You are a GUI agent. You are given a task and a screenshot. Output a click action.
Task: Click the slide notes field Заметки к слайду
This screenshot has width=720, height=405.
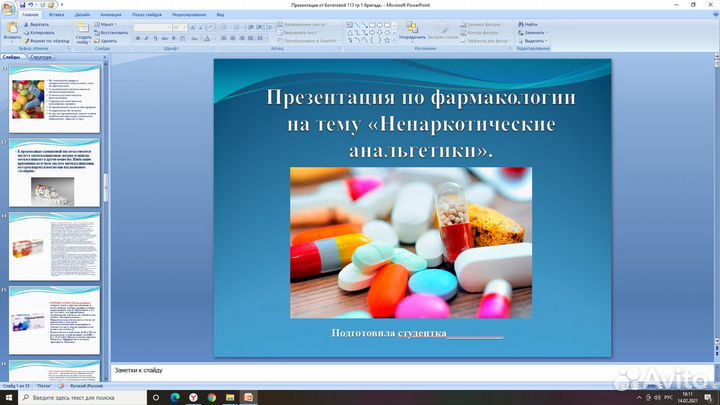pyautogui.click(x=412, y=372)
